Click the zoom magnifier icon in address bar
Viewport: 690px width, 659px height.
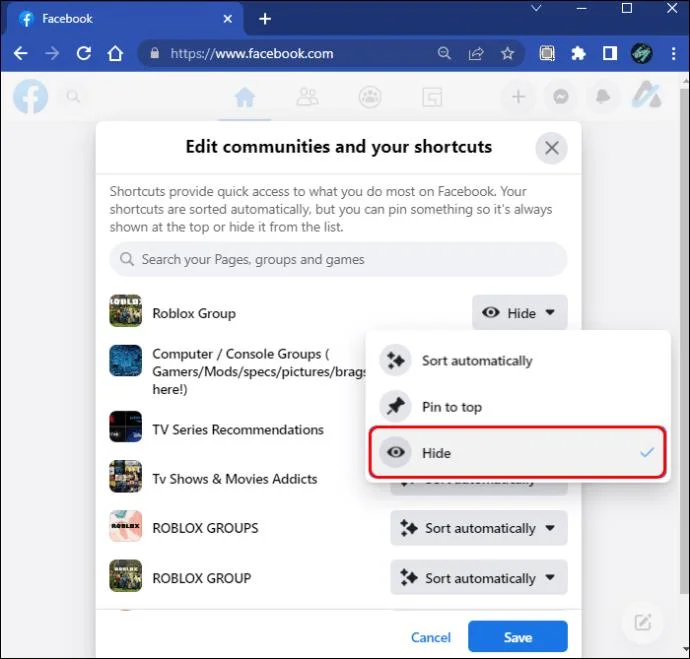click(x=444, y=54)
